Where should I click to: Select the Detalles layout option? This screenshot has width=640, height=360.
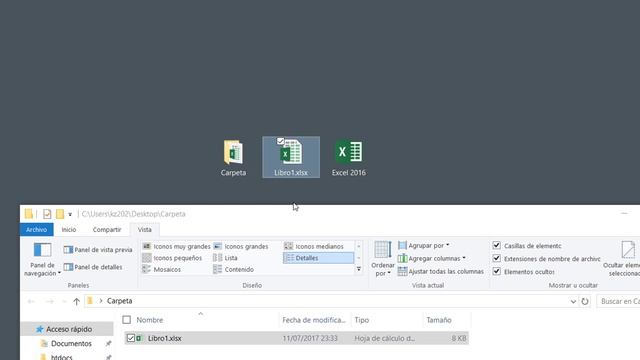(x=318, y=258)
